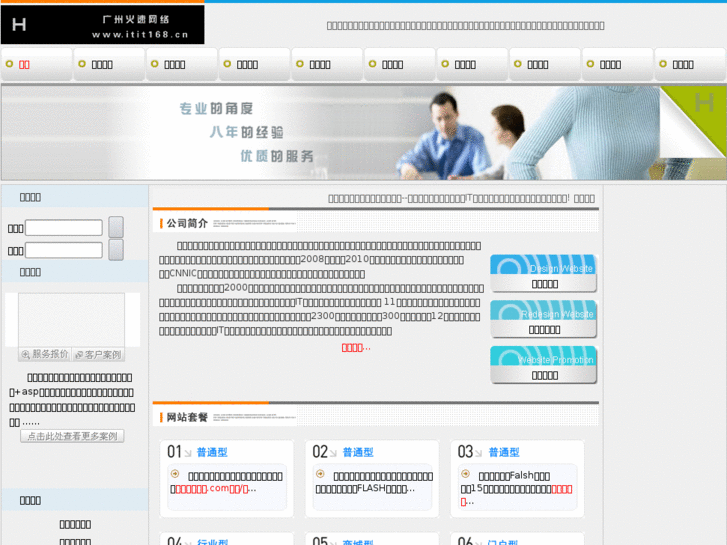The image size is (727, 545).
Task: Click the green H page-curl corner on banner
Action: (x=698, y=114)
